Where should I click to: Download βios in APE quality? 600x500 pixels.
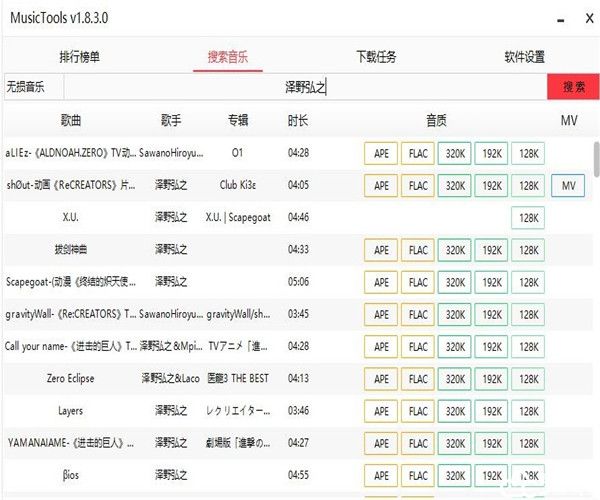[x=381, y=476]
